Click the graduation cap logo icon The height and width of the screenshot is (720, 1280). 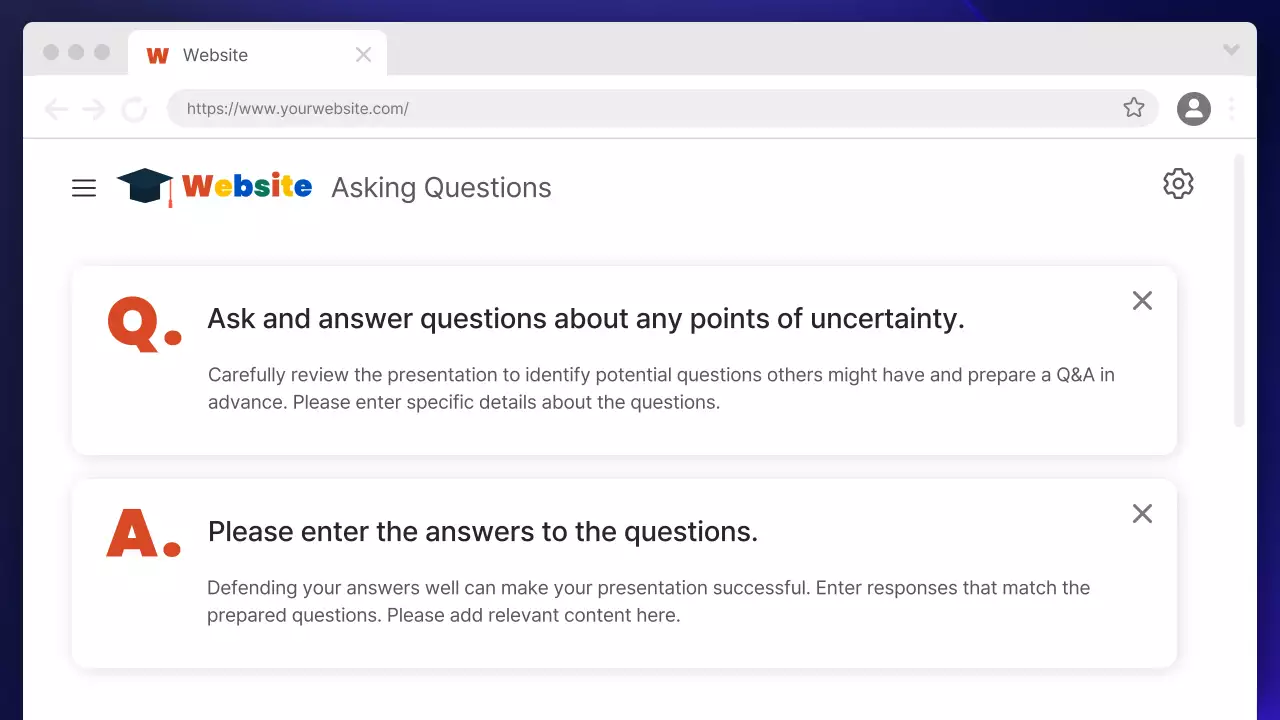[x=146, y=186]
